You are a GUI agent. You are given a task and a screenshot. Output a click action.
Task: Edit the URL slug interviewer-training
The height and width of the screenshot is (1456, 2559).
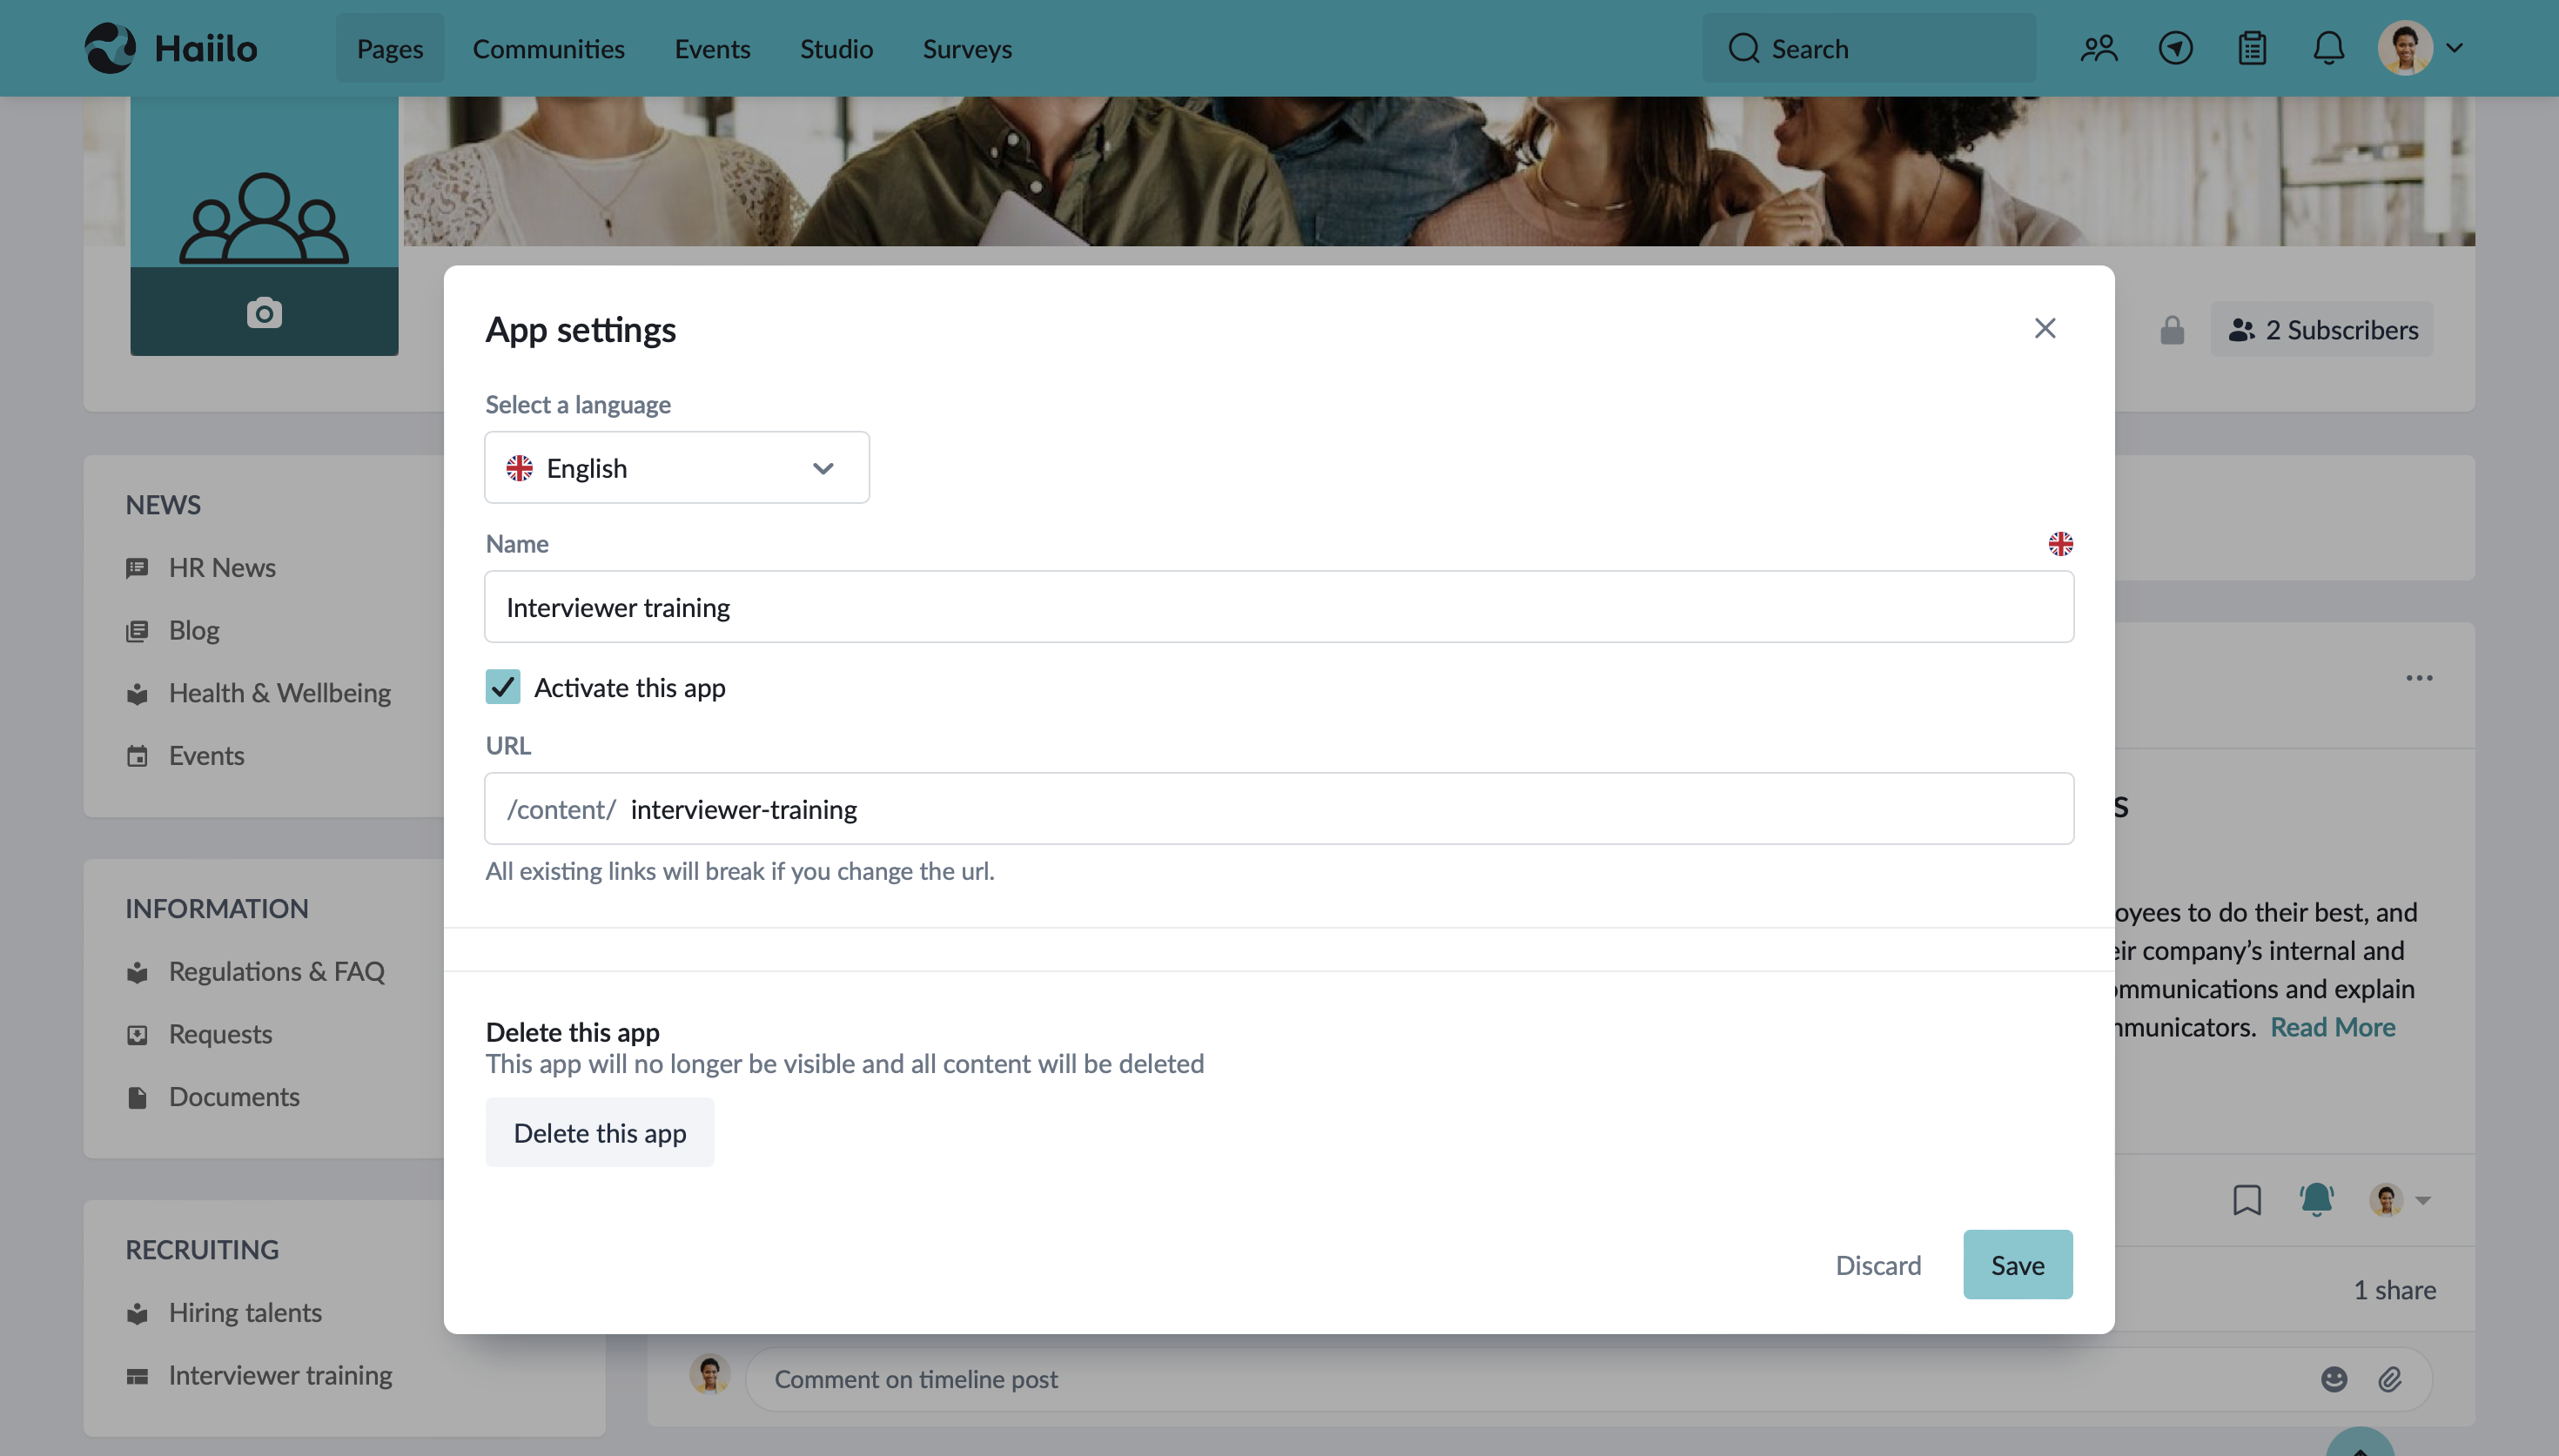(744, 808)
